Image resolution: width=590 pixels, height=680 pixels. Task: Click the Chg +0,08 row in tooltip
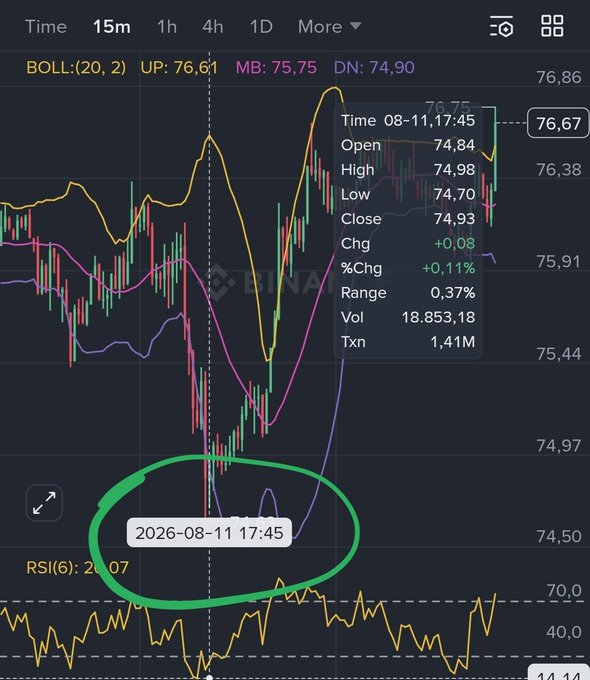pos(408,243)
